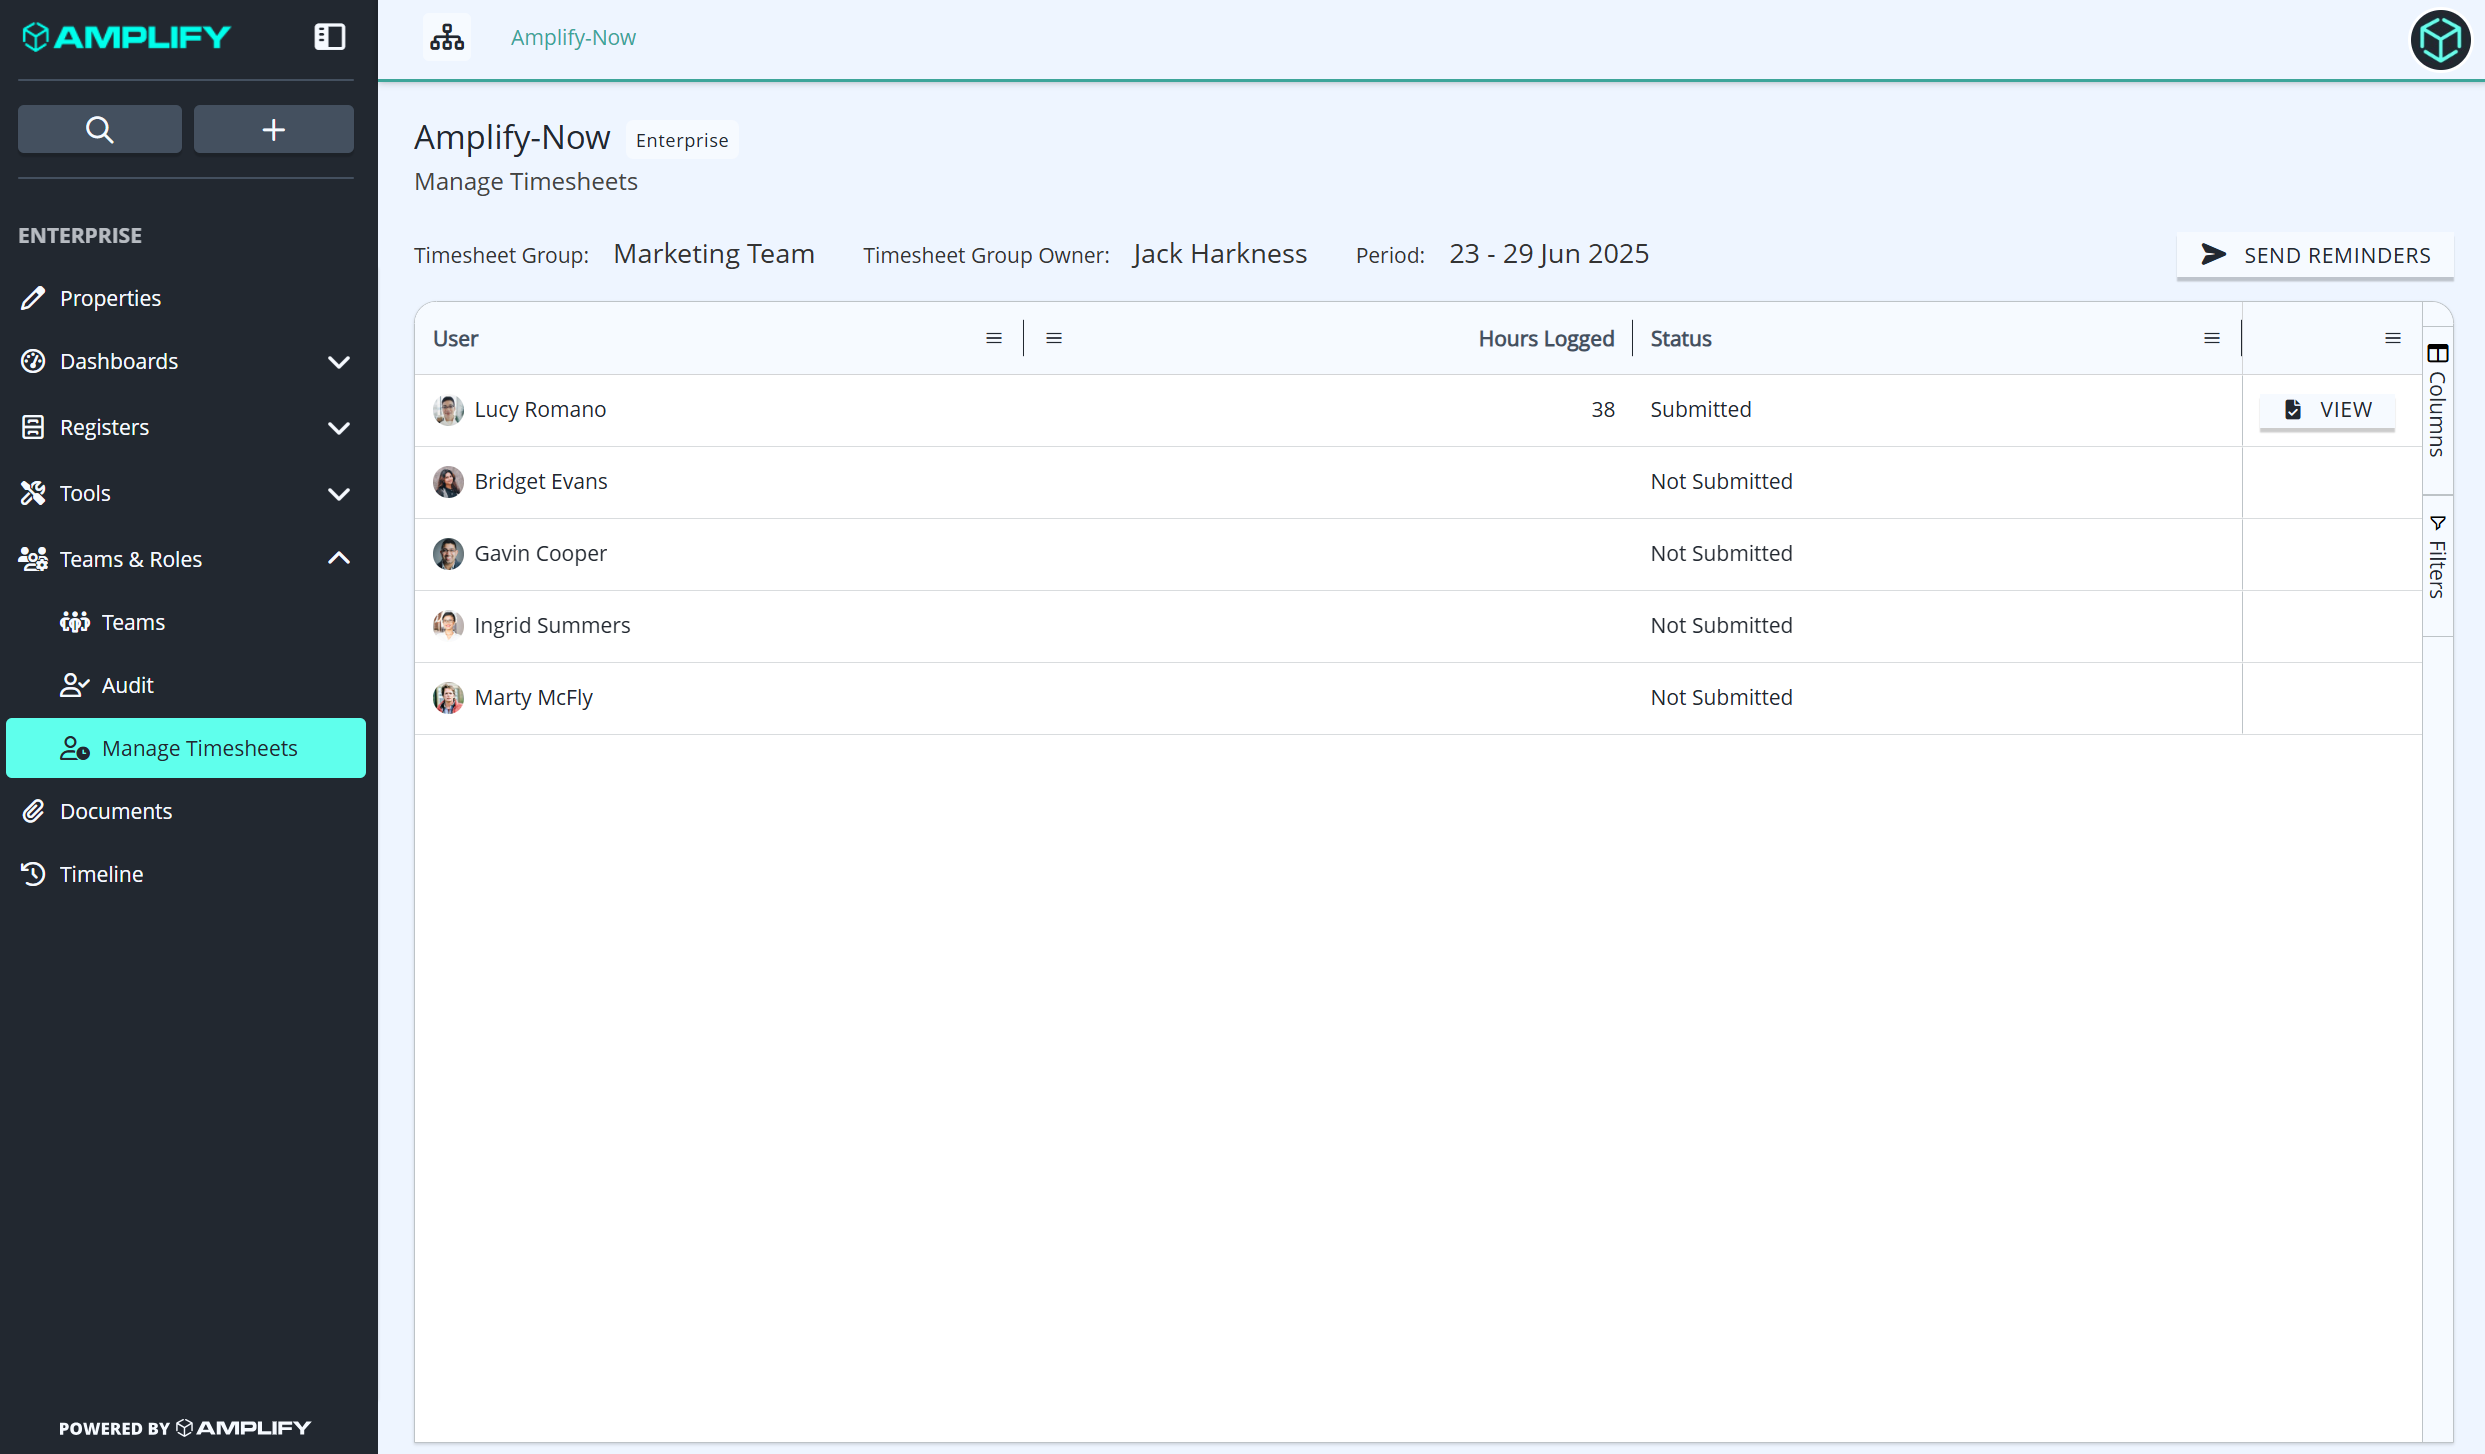This screenshot has width=2485, height=1454.
Task: Click the Marketing Team group name
Action: pyautogui.click(x=714, y=254)
